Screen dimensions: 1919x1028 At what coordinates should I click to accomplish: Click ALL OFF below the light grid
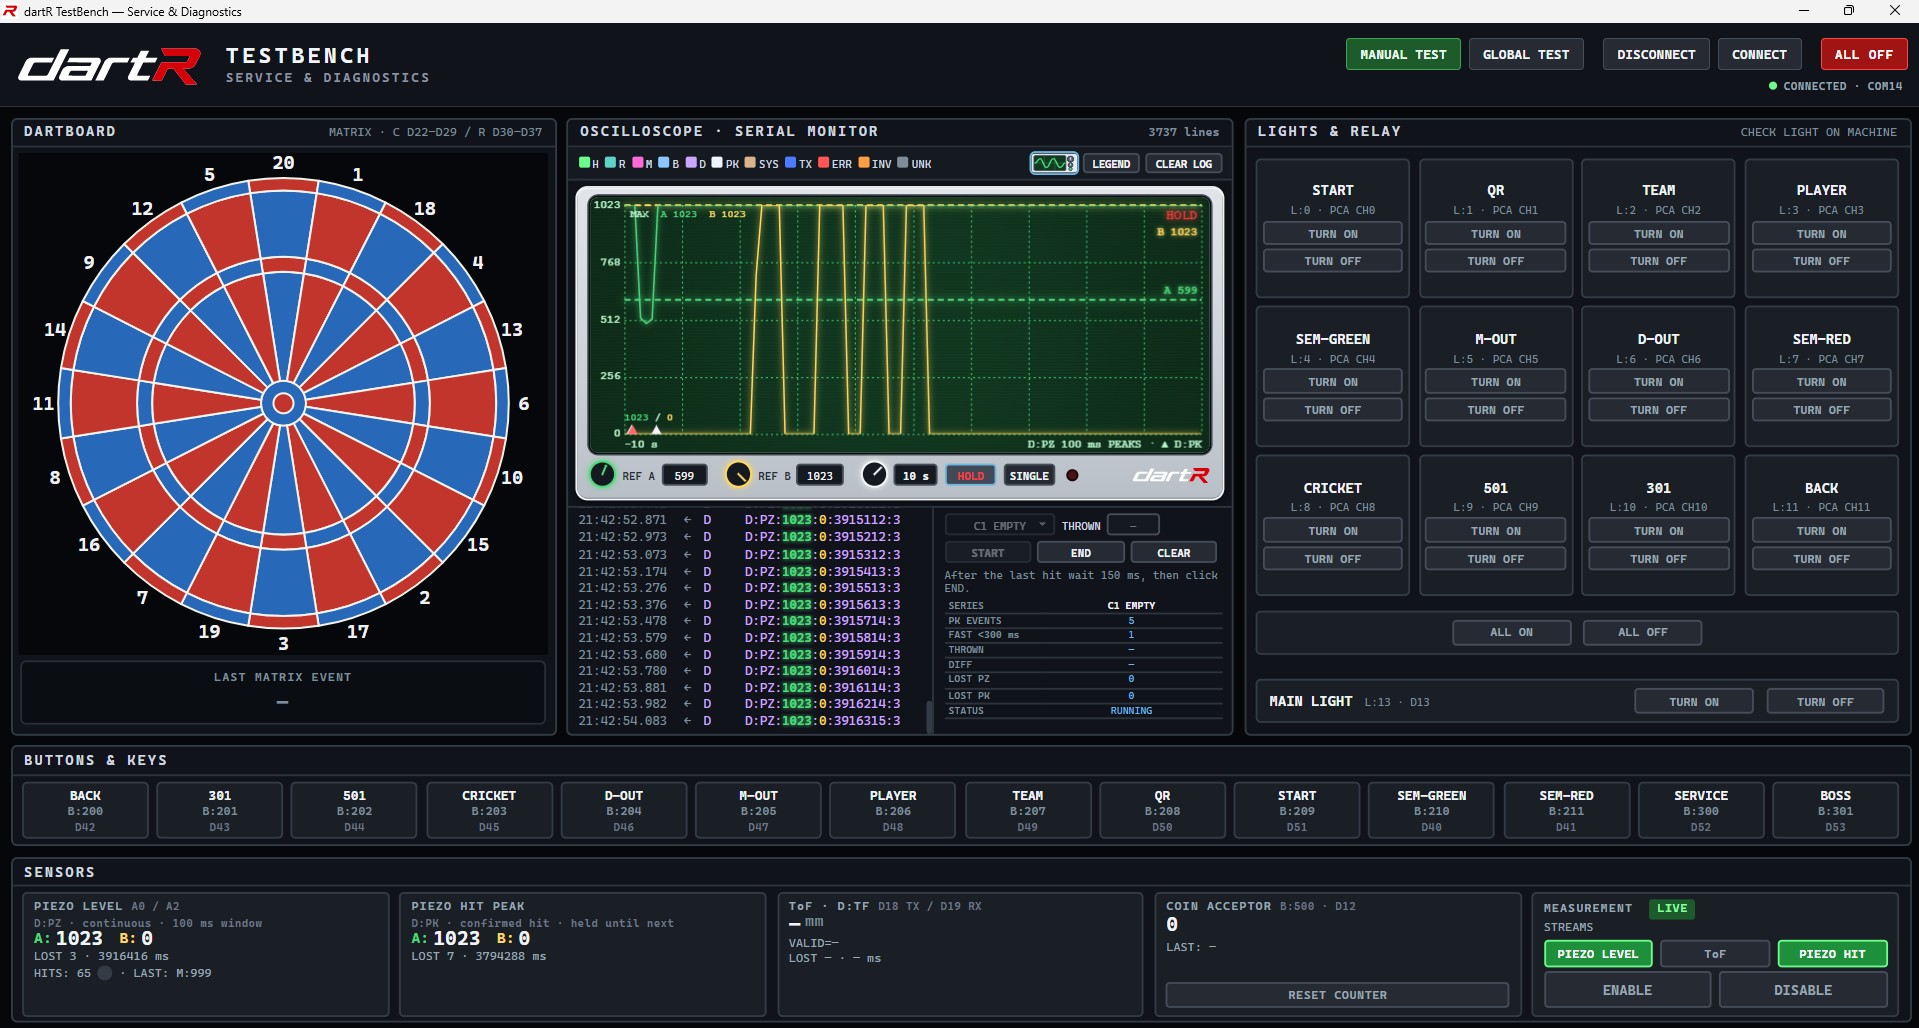coord(1642,632)
